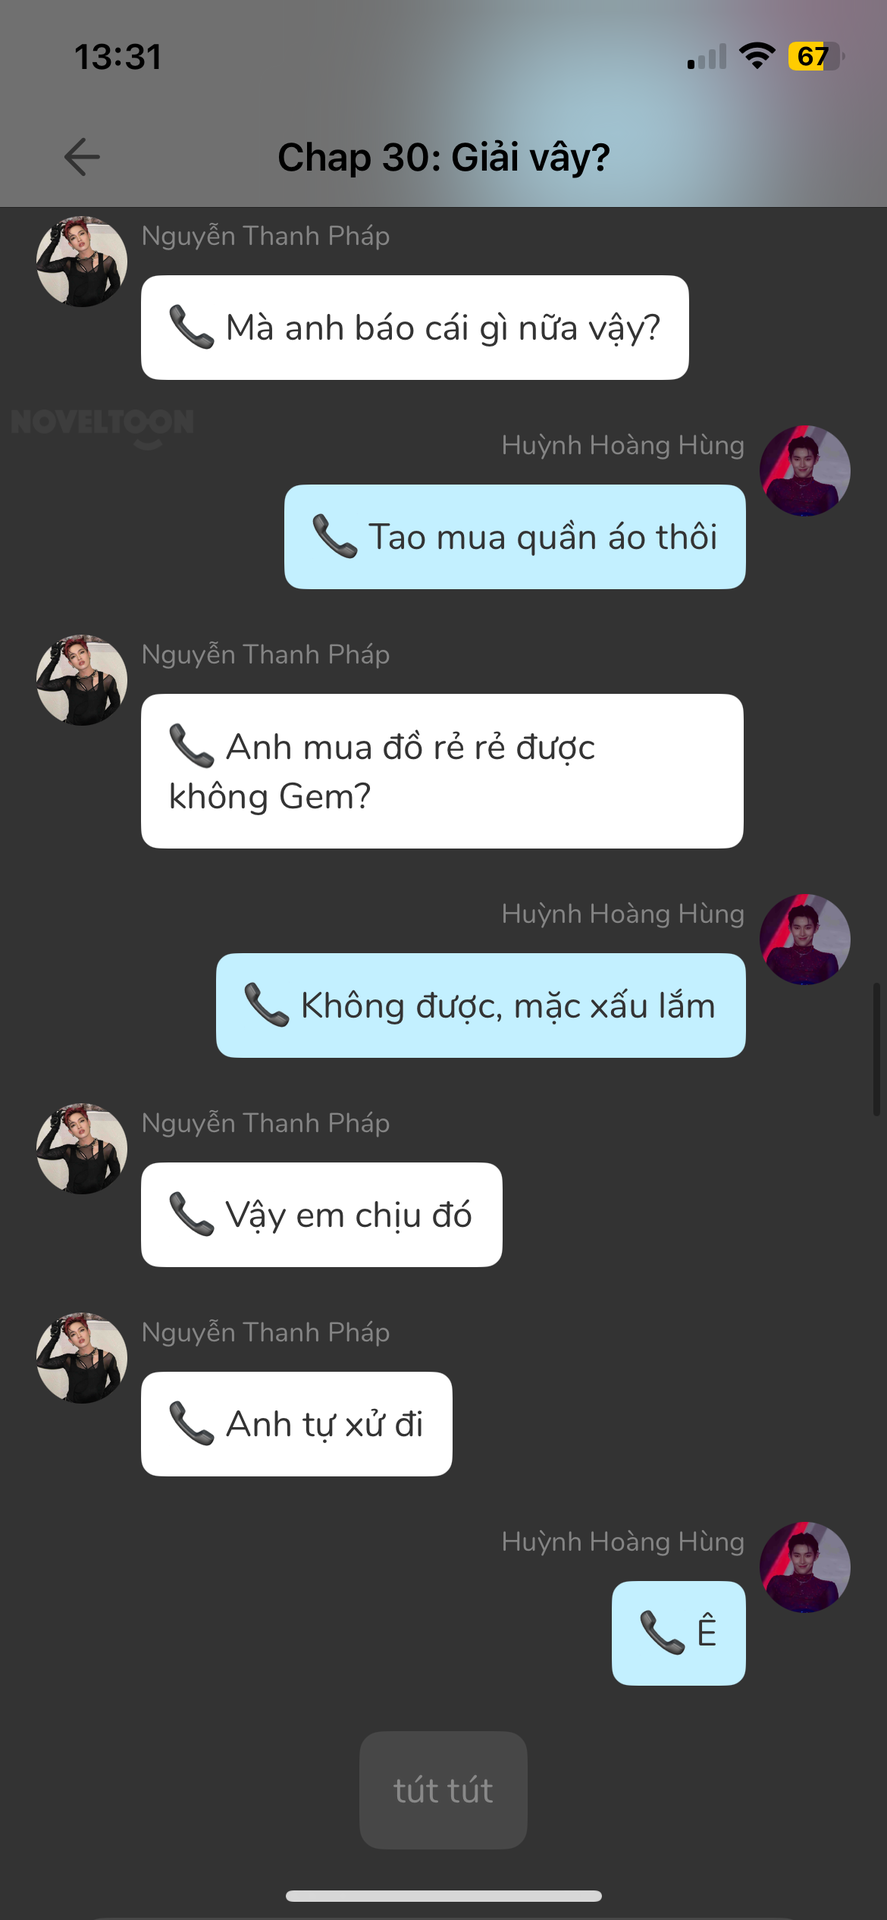The width and height of the screenshot is (887, 1920).
Task: Tap the home indicator bar at the bottom
Action: pyautogui.click(x=444, y=1896)
